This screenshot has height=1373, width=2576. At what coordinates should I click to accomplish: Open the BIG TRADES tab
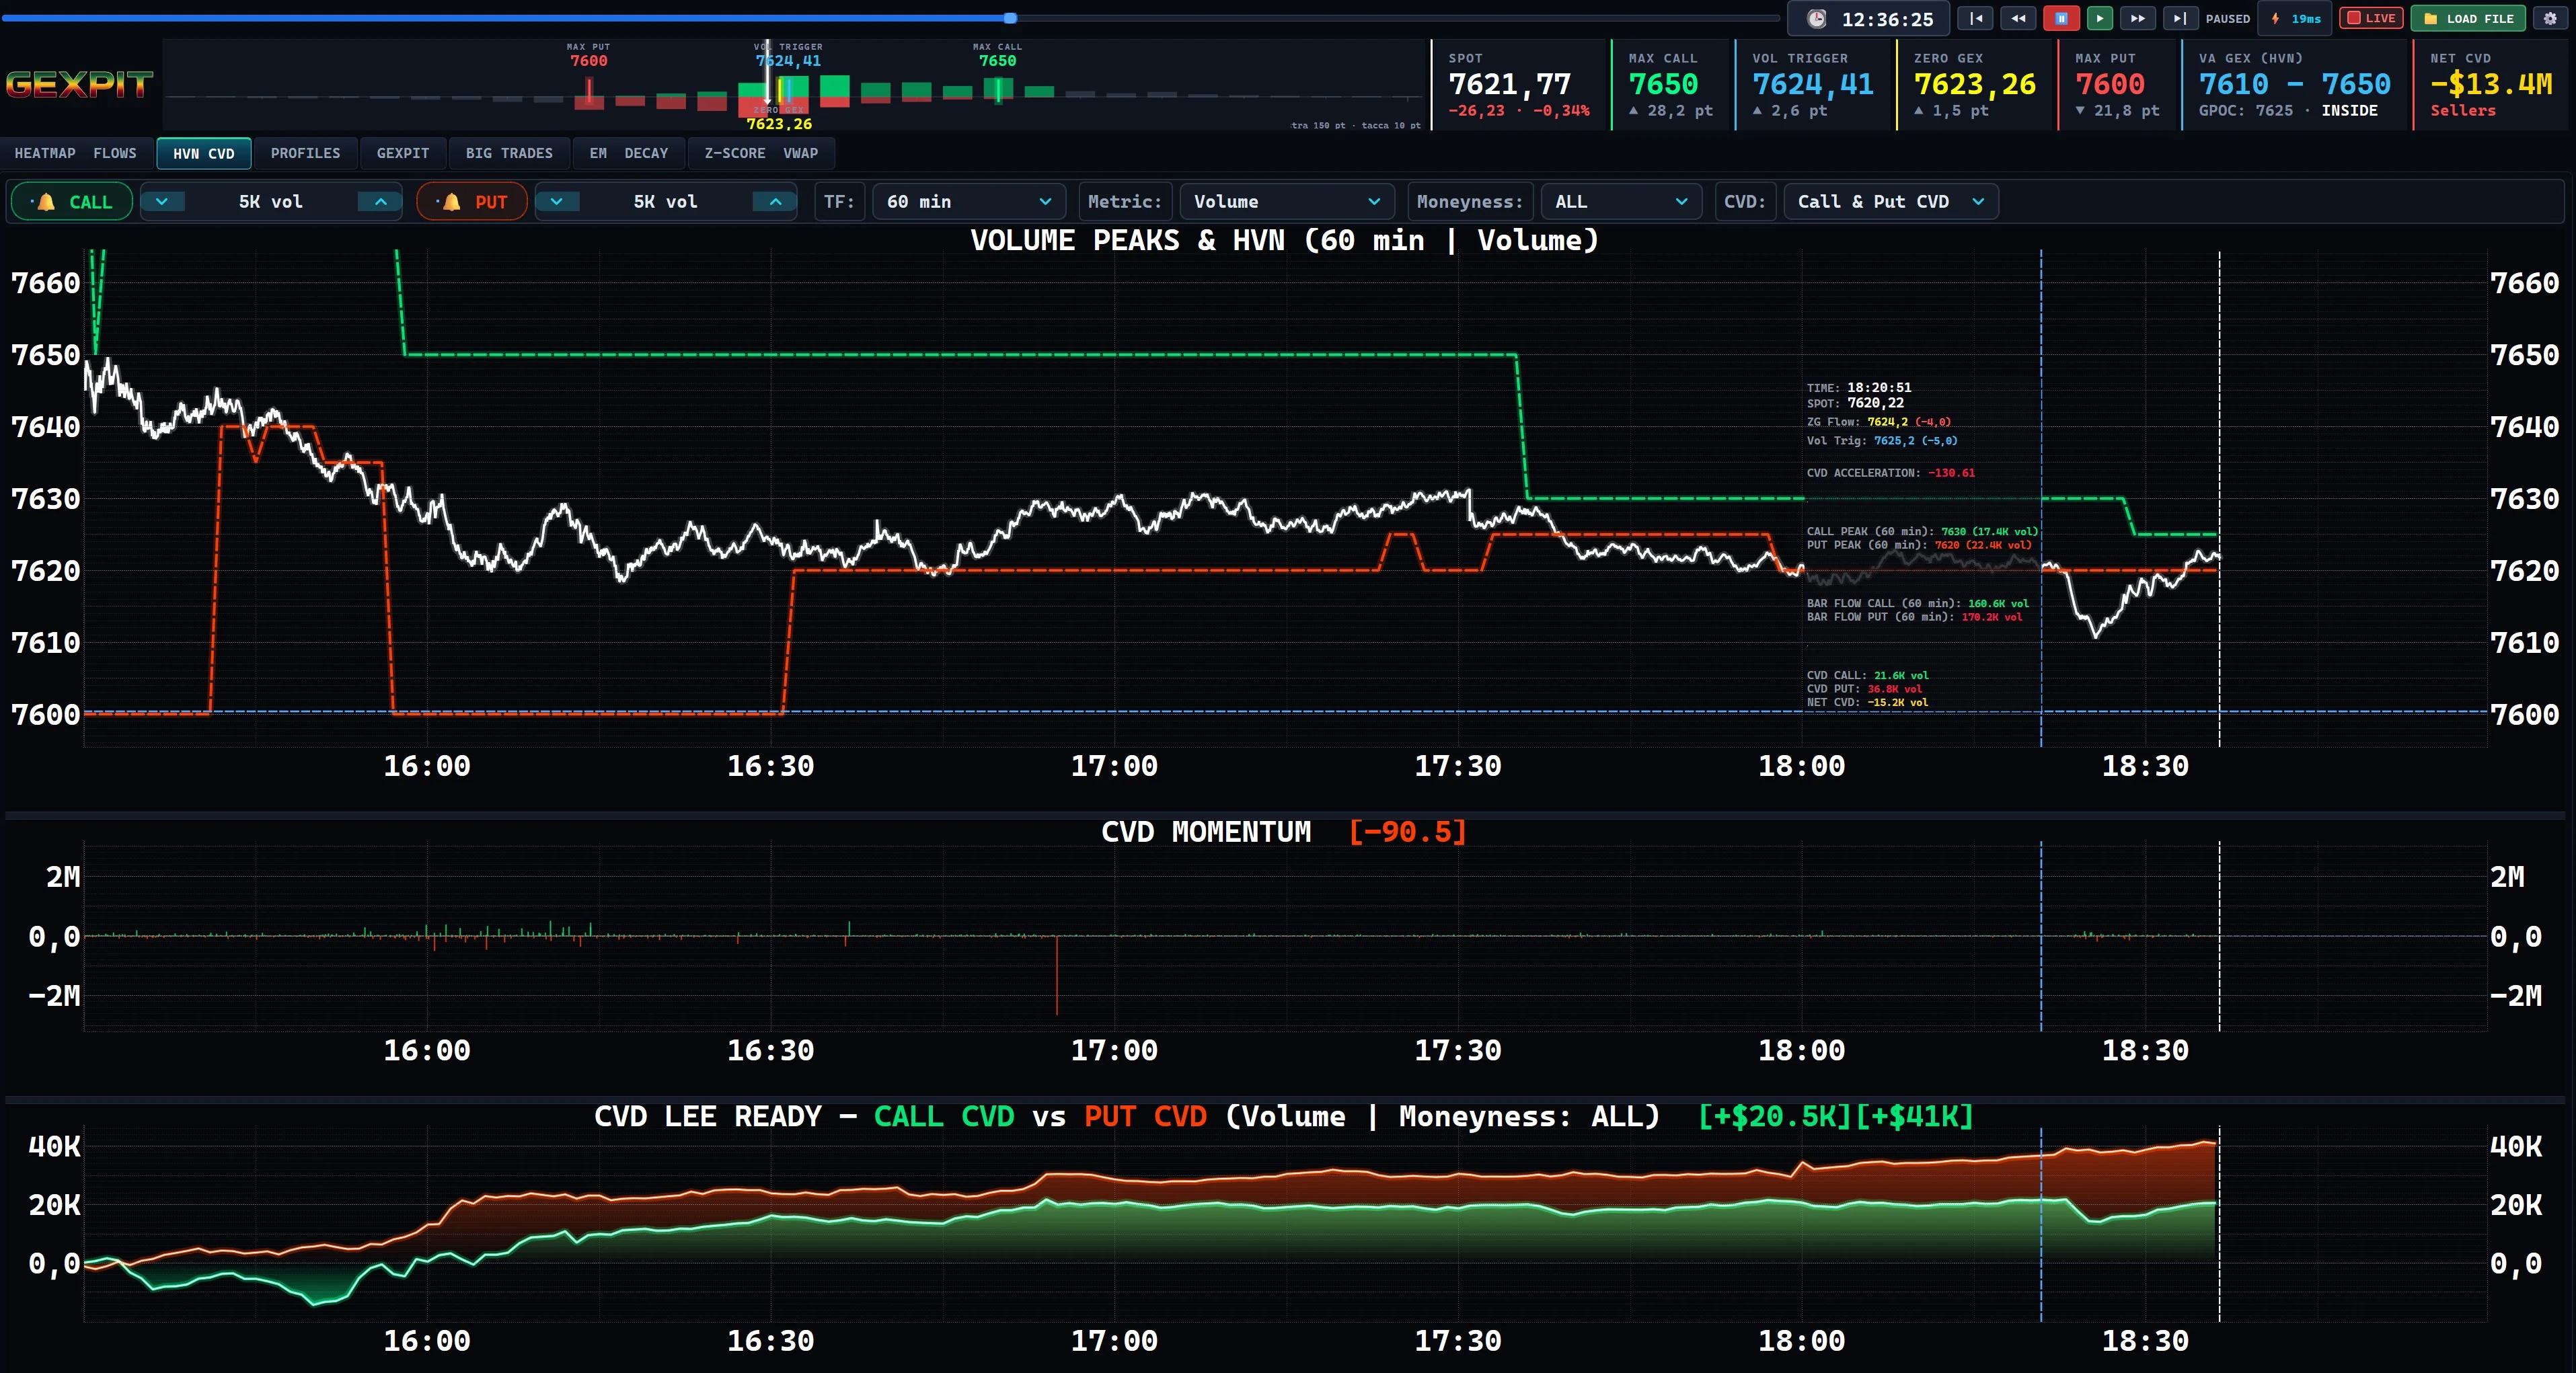pos(509,153)
